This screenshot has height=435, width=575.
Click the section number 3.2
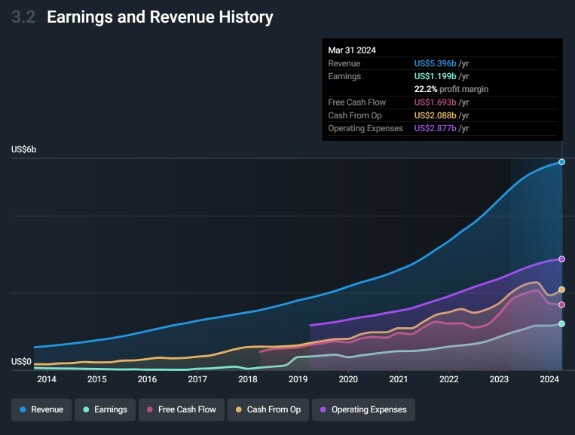point(23,17)
